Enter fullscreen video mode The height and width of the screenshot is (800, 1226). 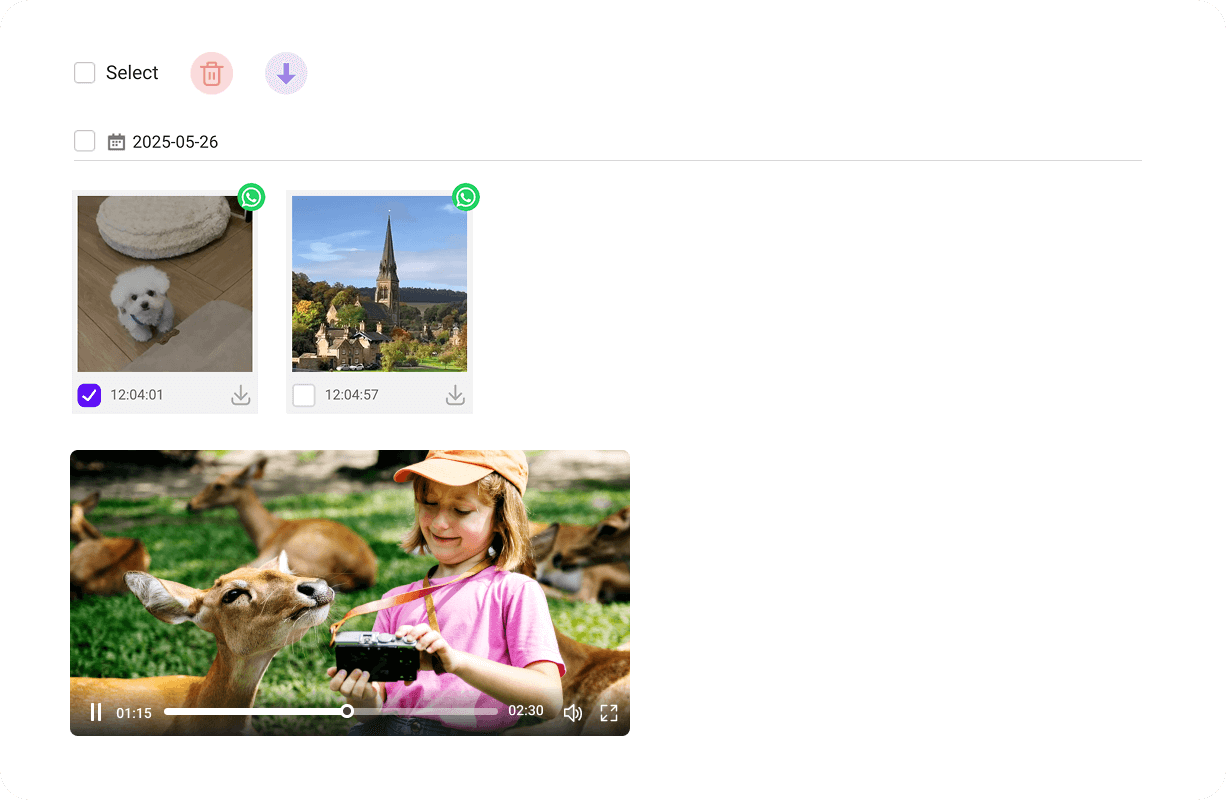click(609, 713)
